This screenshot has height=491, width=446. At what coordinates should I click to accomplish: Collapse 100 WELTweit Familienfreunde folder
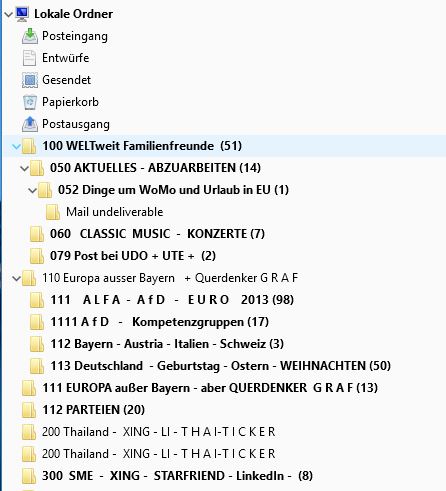(x=16, y=146)
